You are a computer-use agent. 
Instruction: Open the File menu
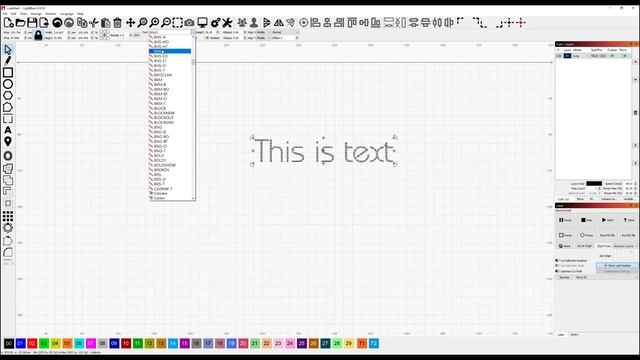click(x=5, y=14)
